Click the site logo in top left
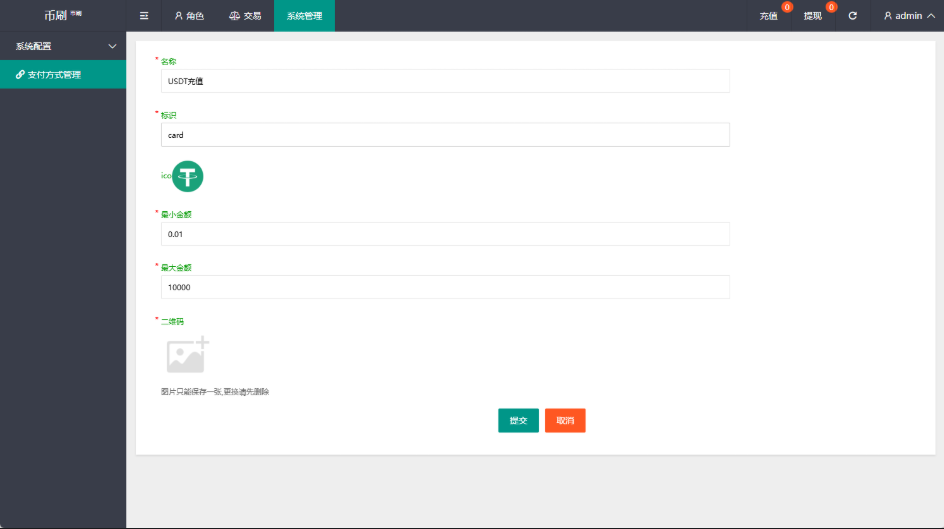The image size is (944, 529). [x=63, y=16]
